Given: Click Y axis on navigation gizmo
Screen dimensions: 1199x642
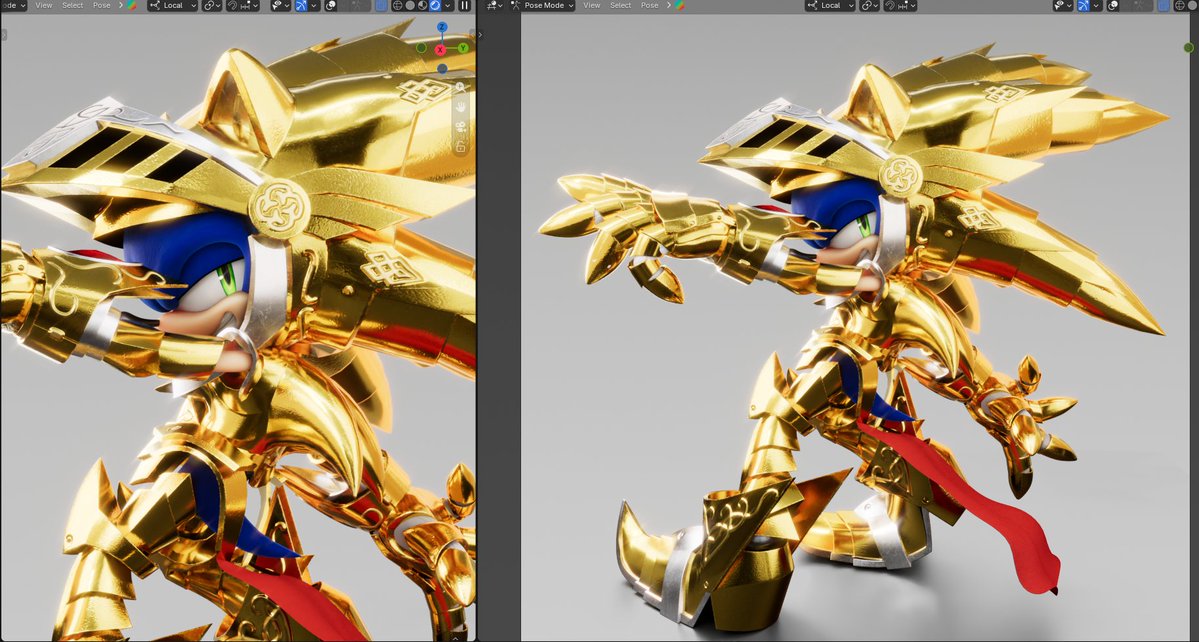Looking at the screenshot, I should [x=463, y=47].
